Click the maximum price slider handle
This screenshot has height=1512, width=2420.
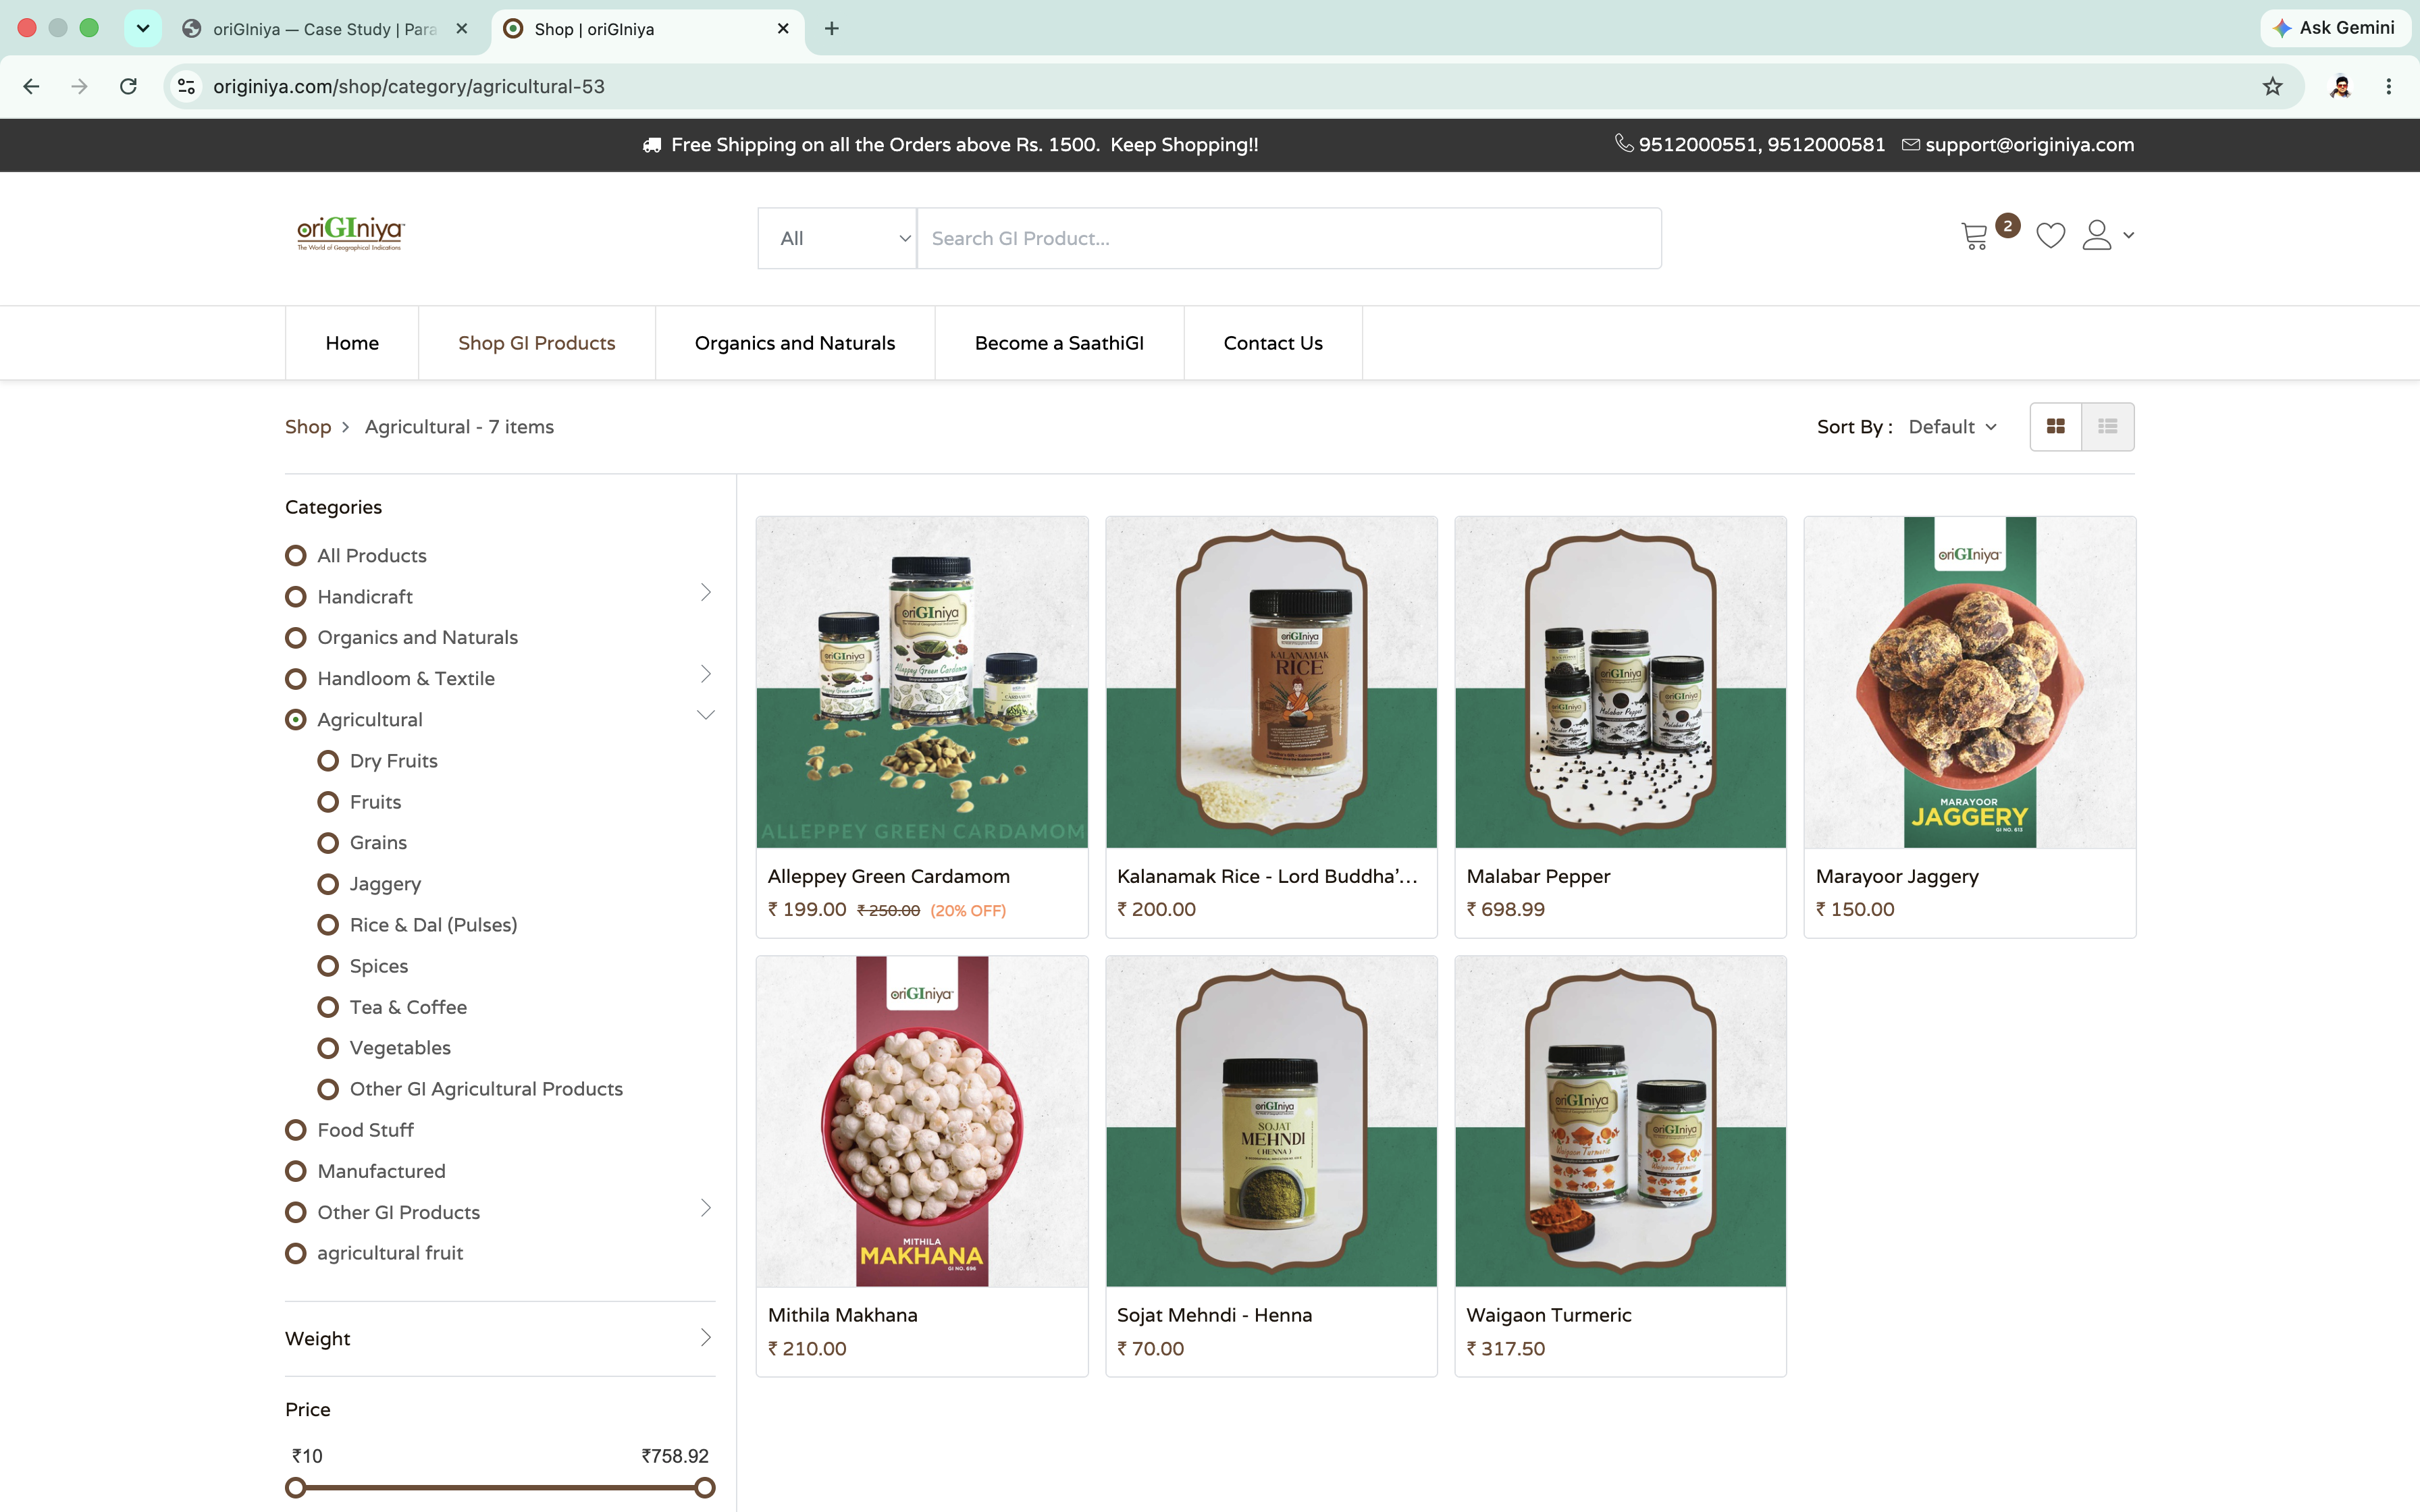coord(705,1488)
